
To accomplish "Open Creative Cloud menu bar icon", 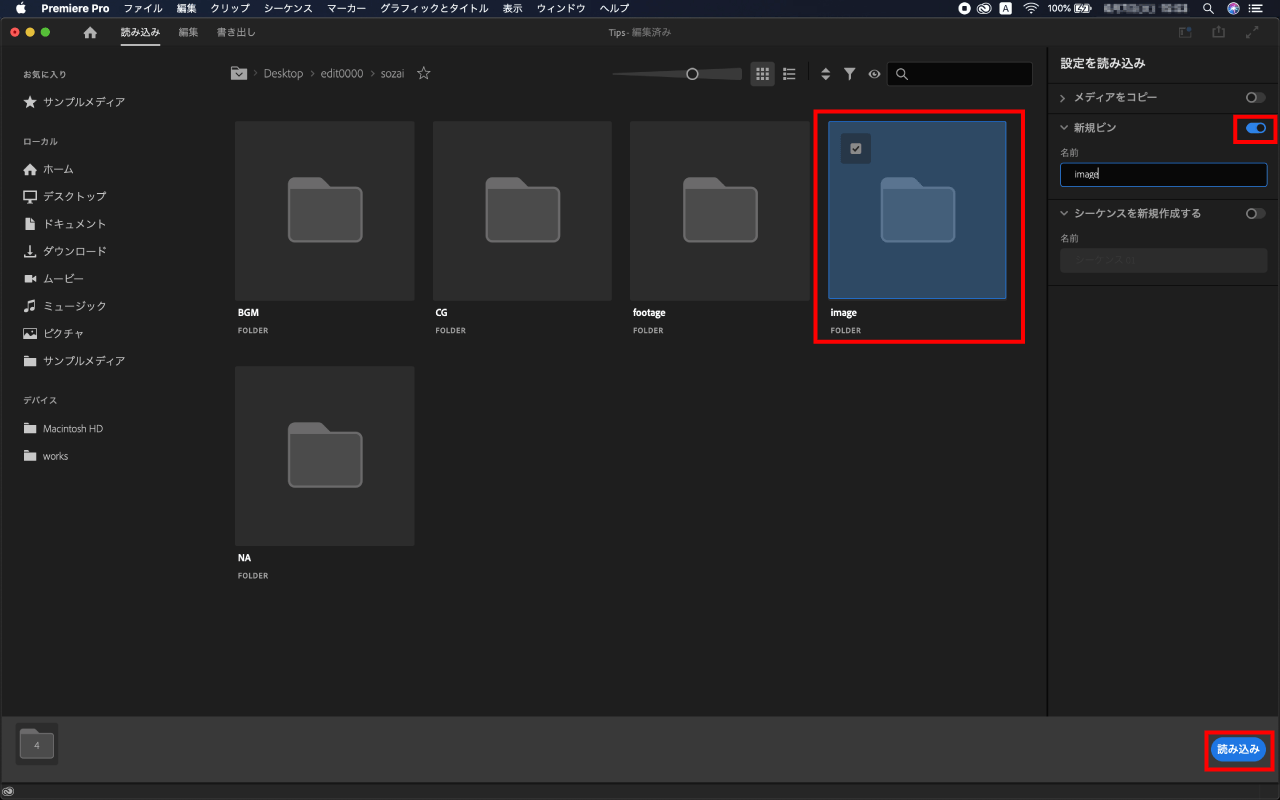I will [984, 8].
